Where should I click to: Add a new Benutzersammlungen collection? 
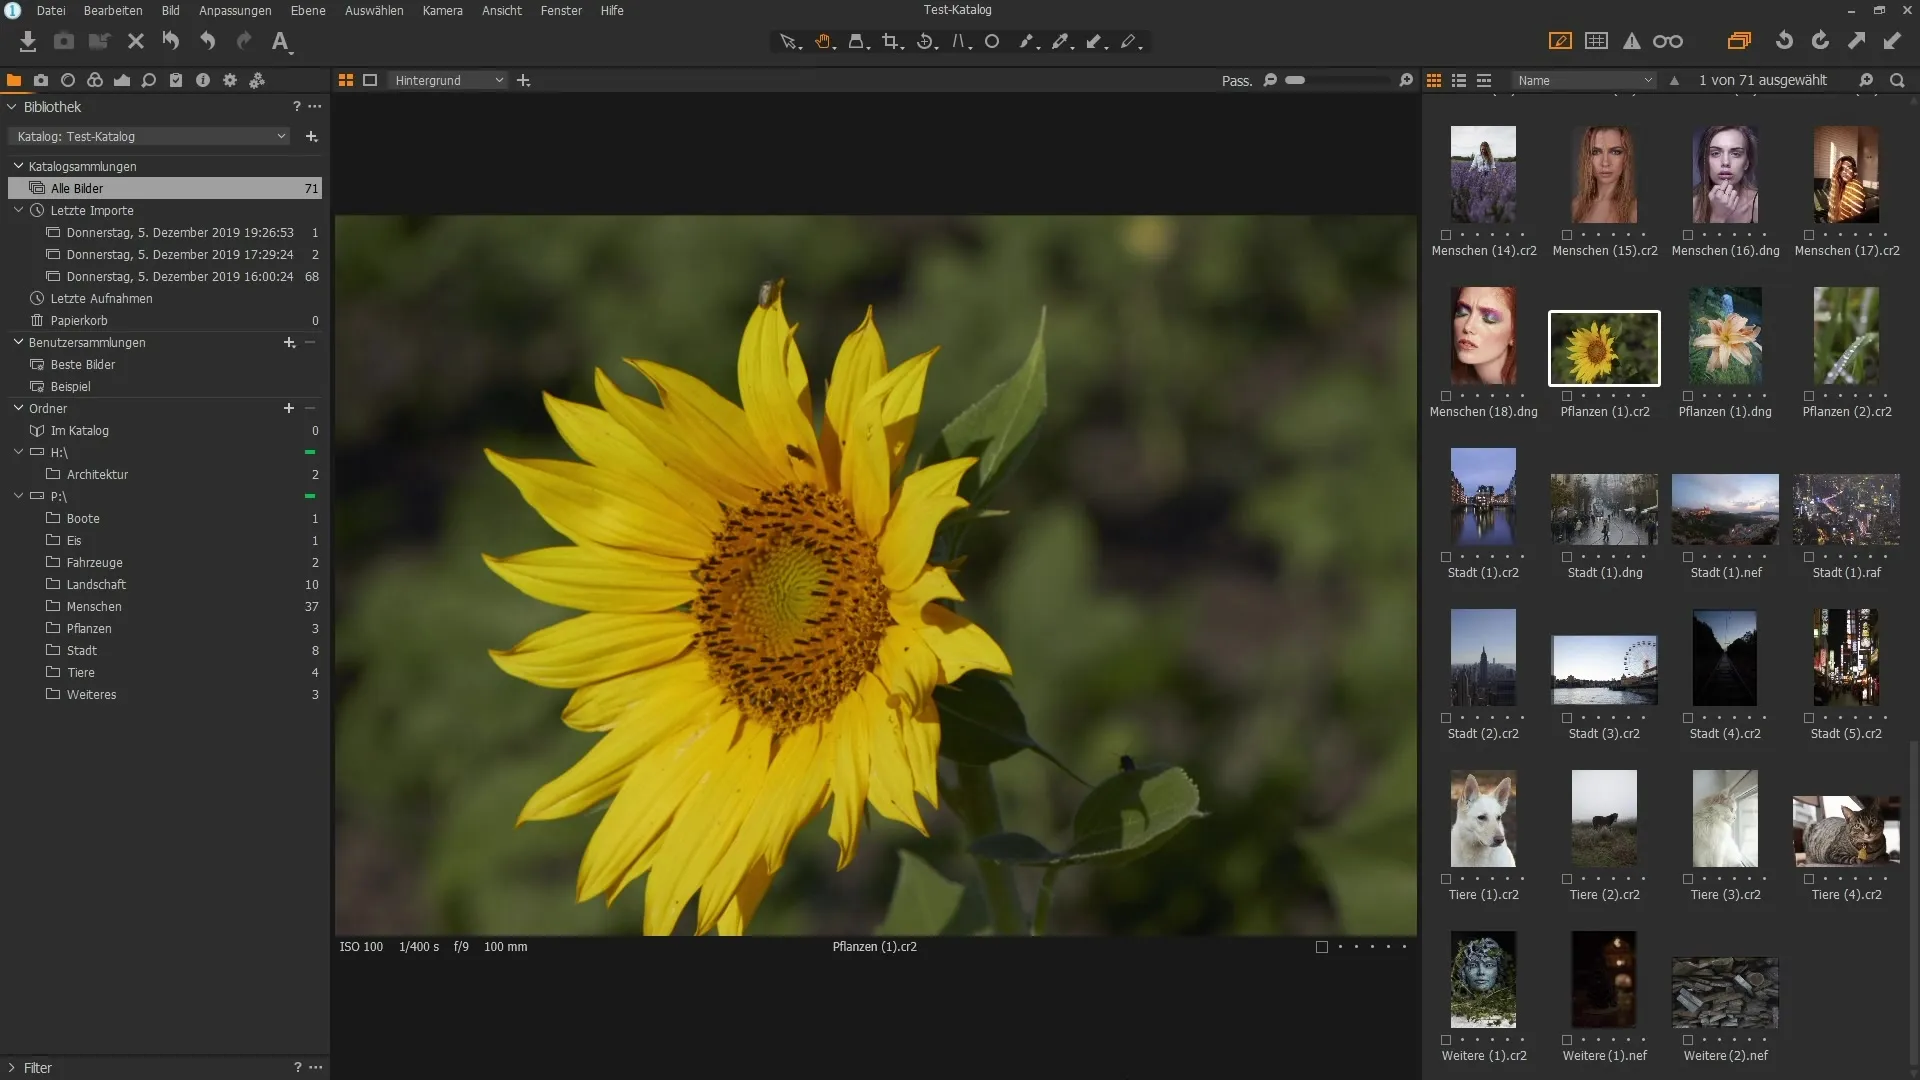coord(289,342)
